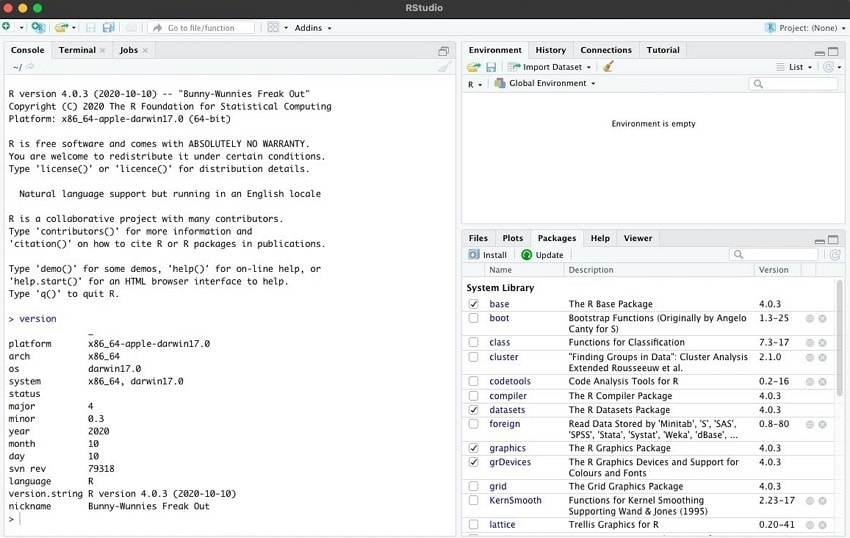Check the boot package checkbox
The width and height of the screenshot is (850, 538).
pyautogui.click(x=473, y=318)
